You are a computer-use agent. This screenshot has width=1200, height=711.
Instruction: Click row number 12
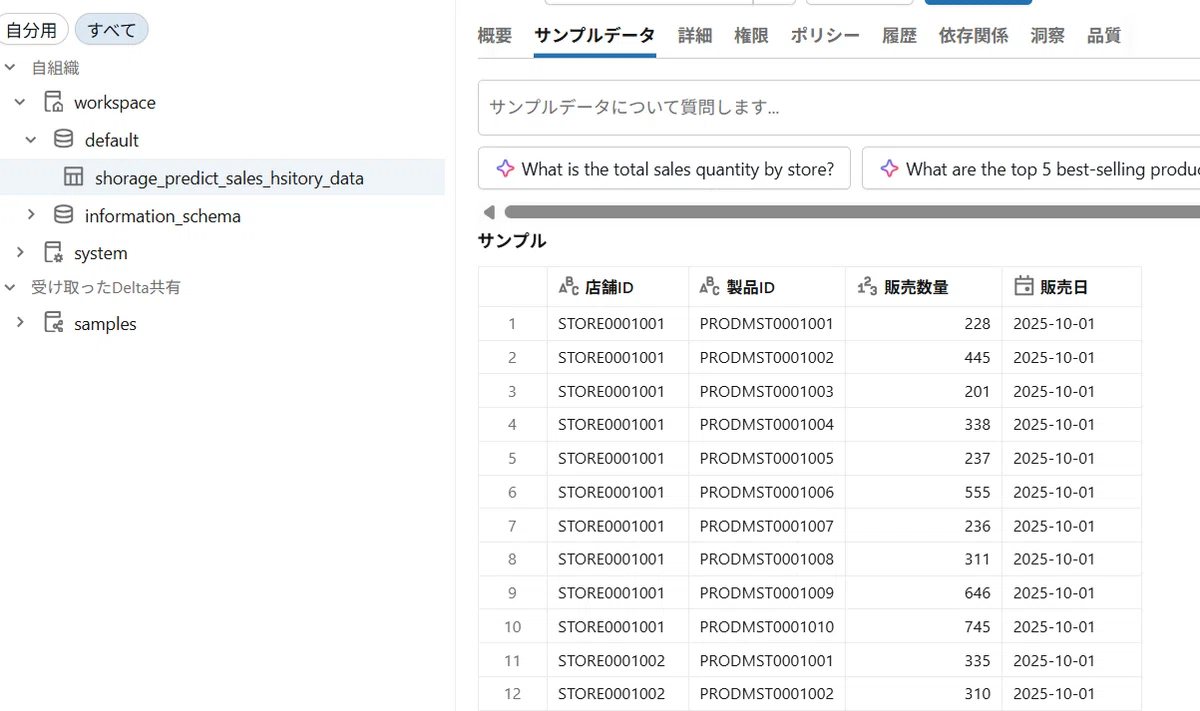pos(512,694)
